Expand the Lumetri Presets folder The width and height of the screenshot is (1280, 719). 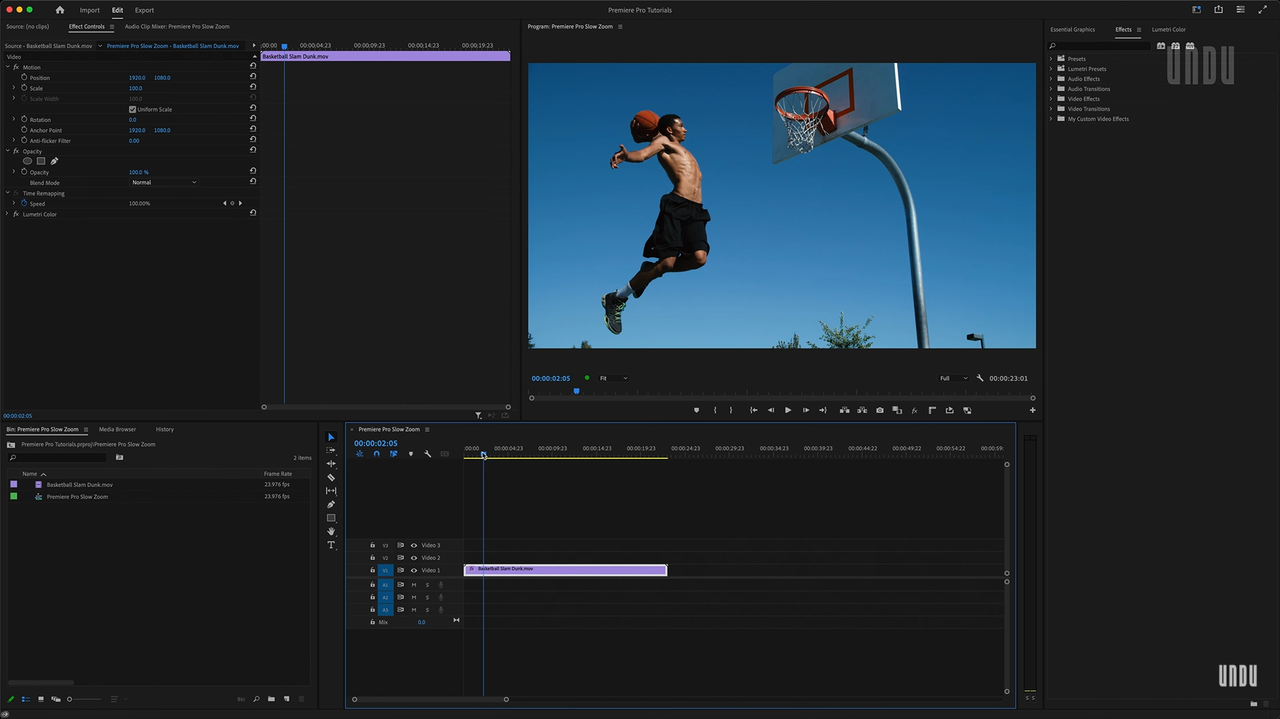[x=1051, y=69]
